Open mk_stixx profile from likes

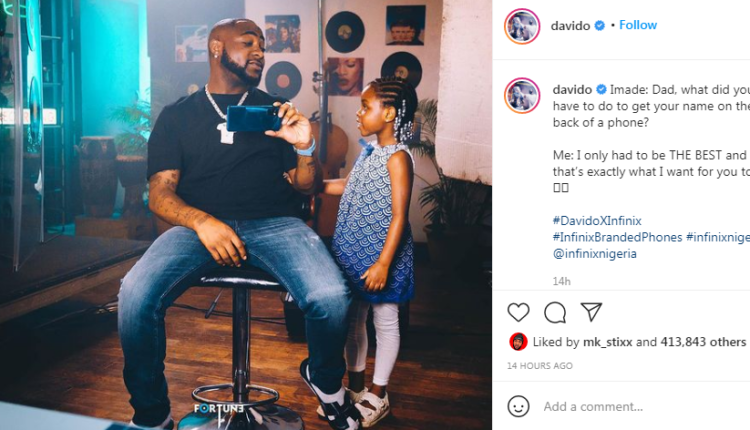607,342
